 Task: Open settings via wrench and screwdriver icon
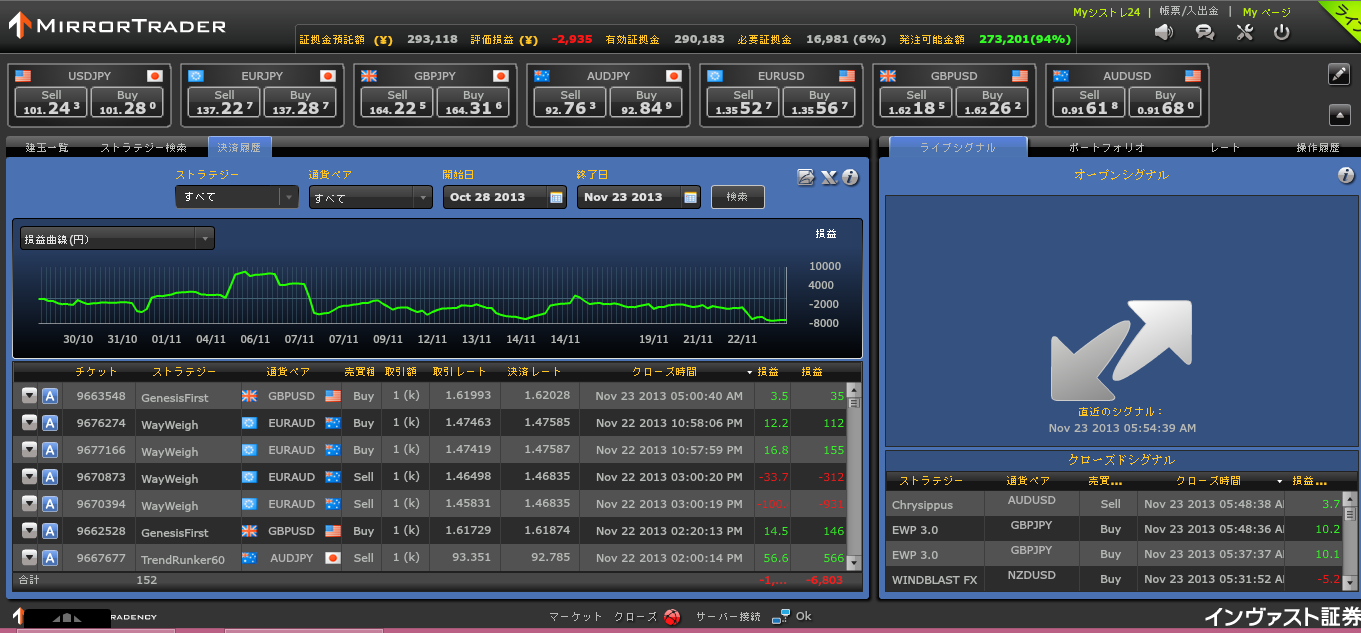[1244, 32]
